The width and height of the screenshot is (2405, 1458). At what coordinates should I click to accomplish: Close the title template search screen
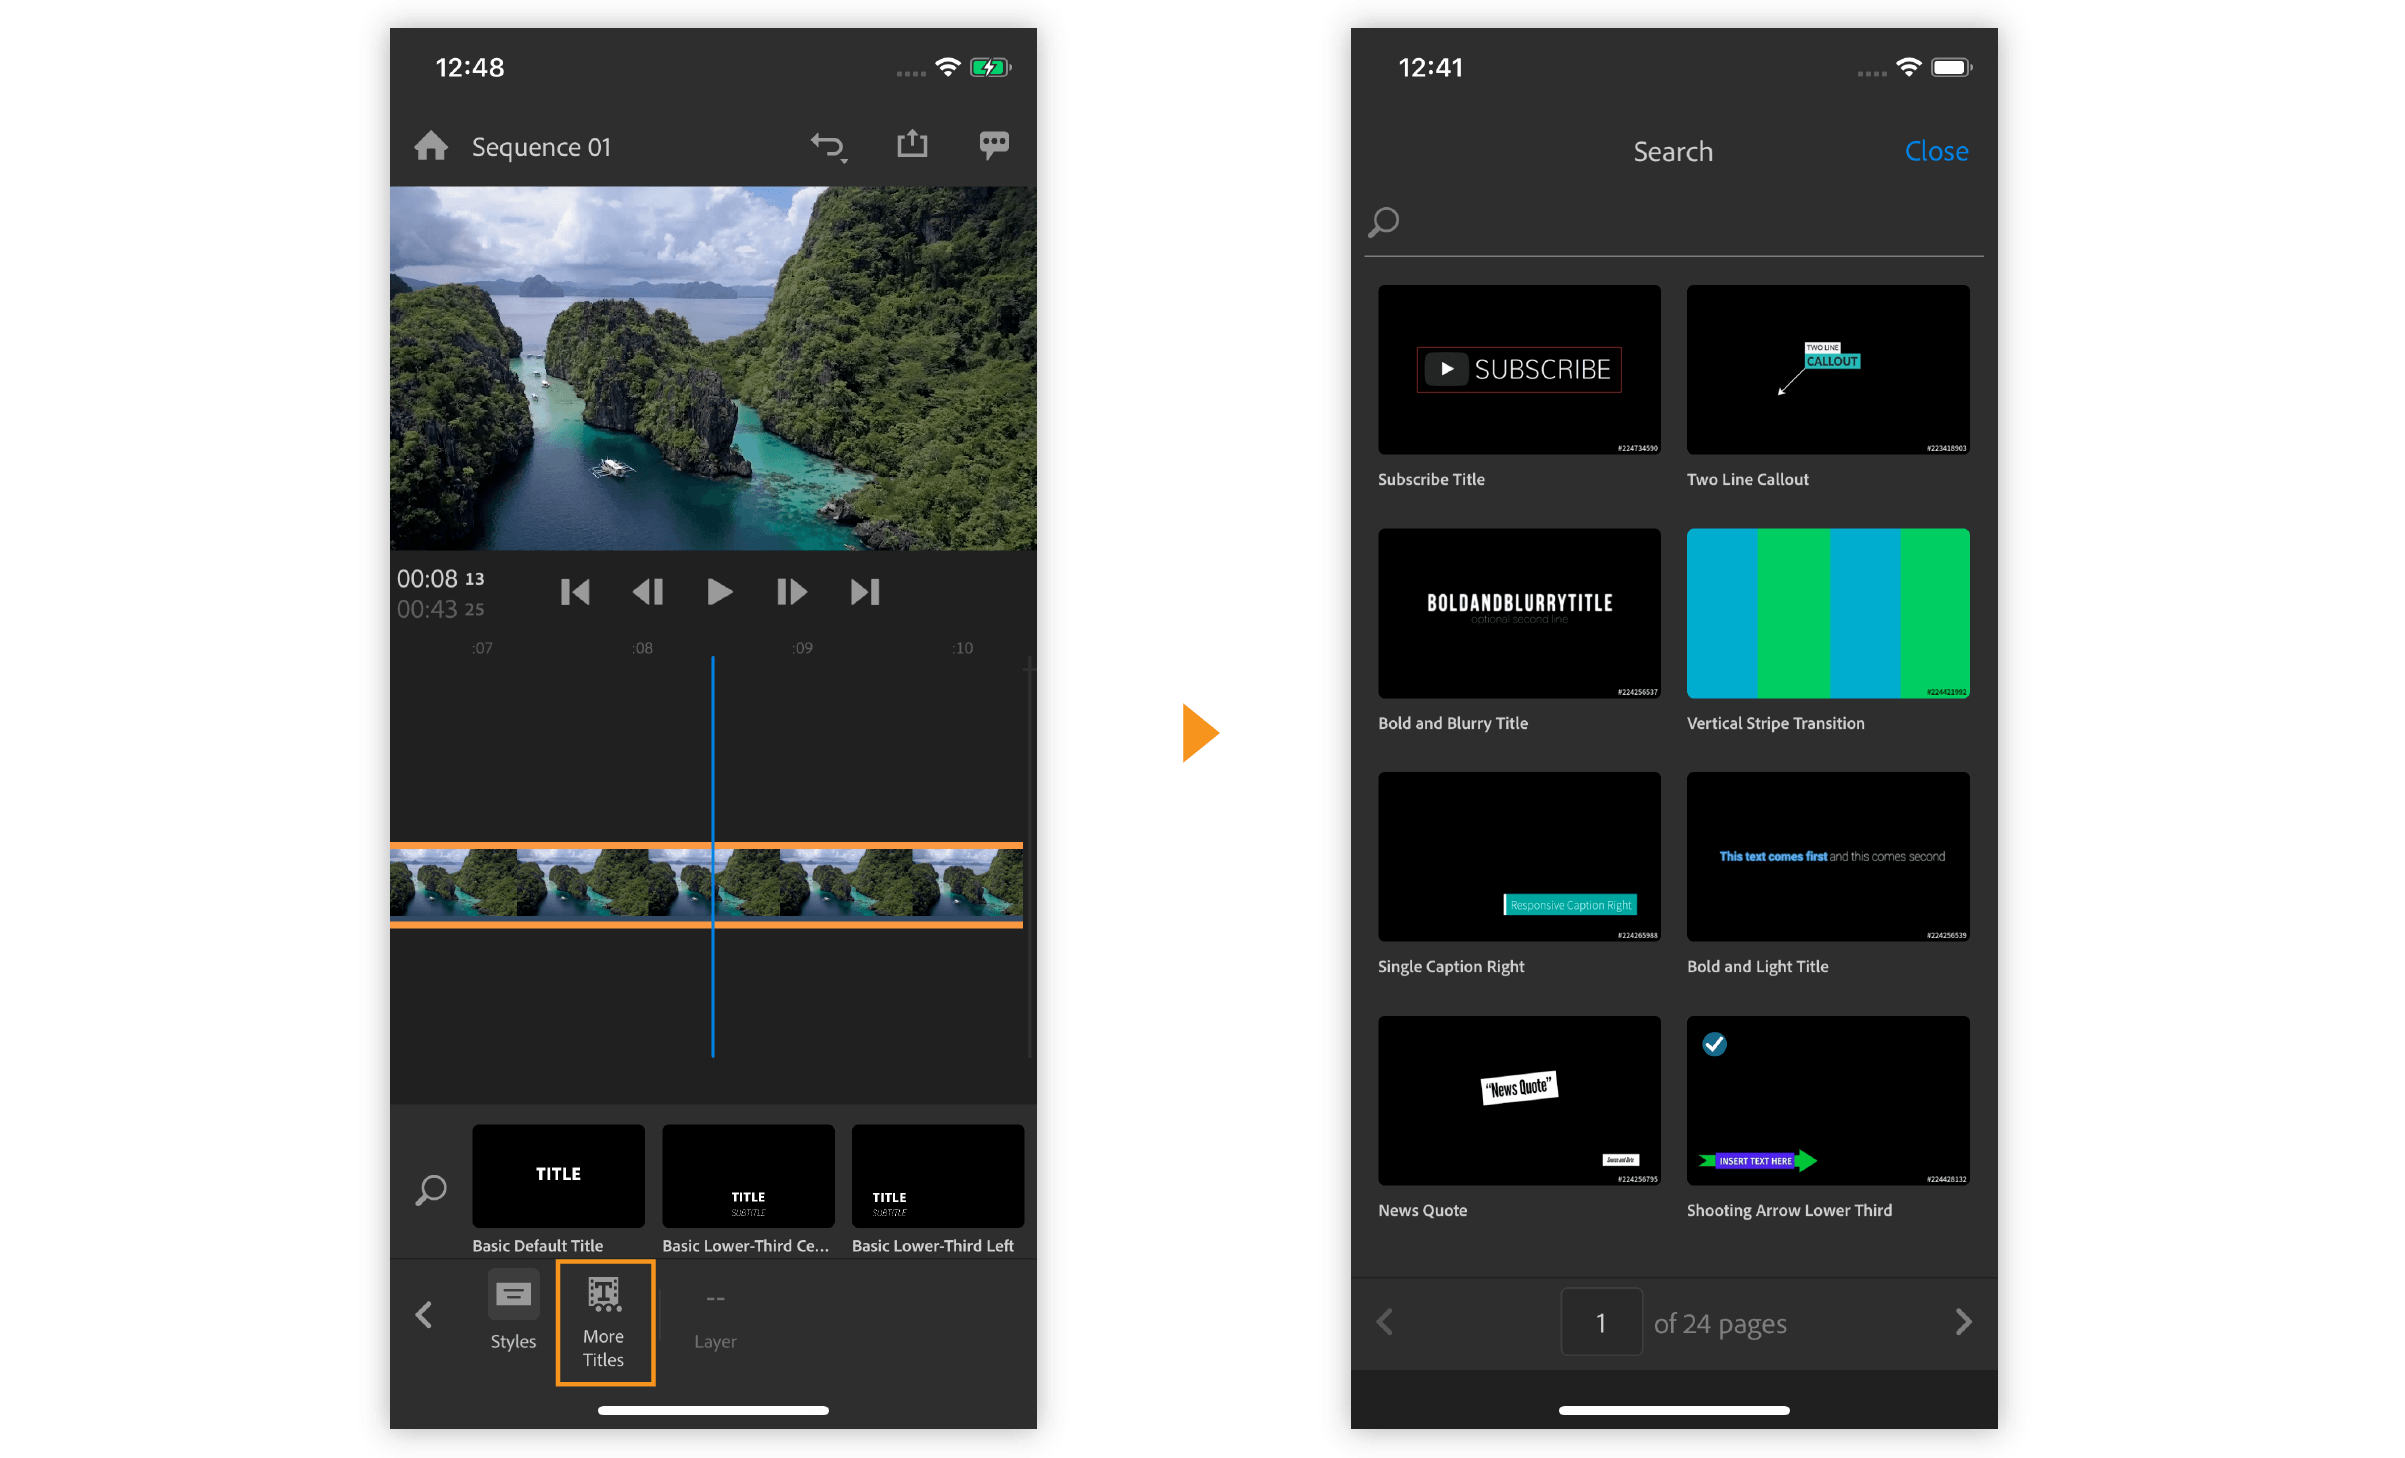click(1936, 151)
